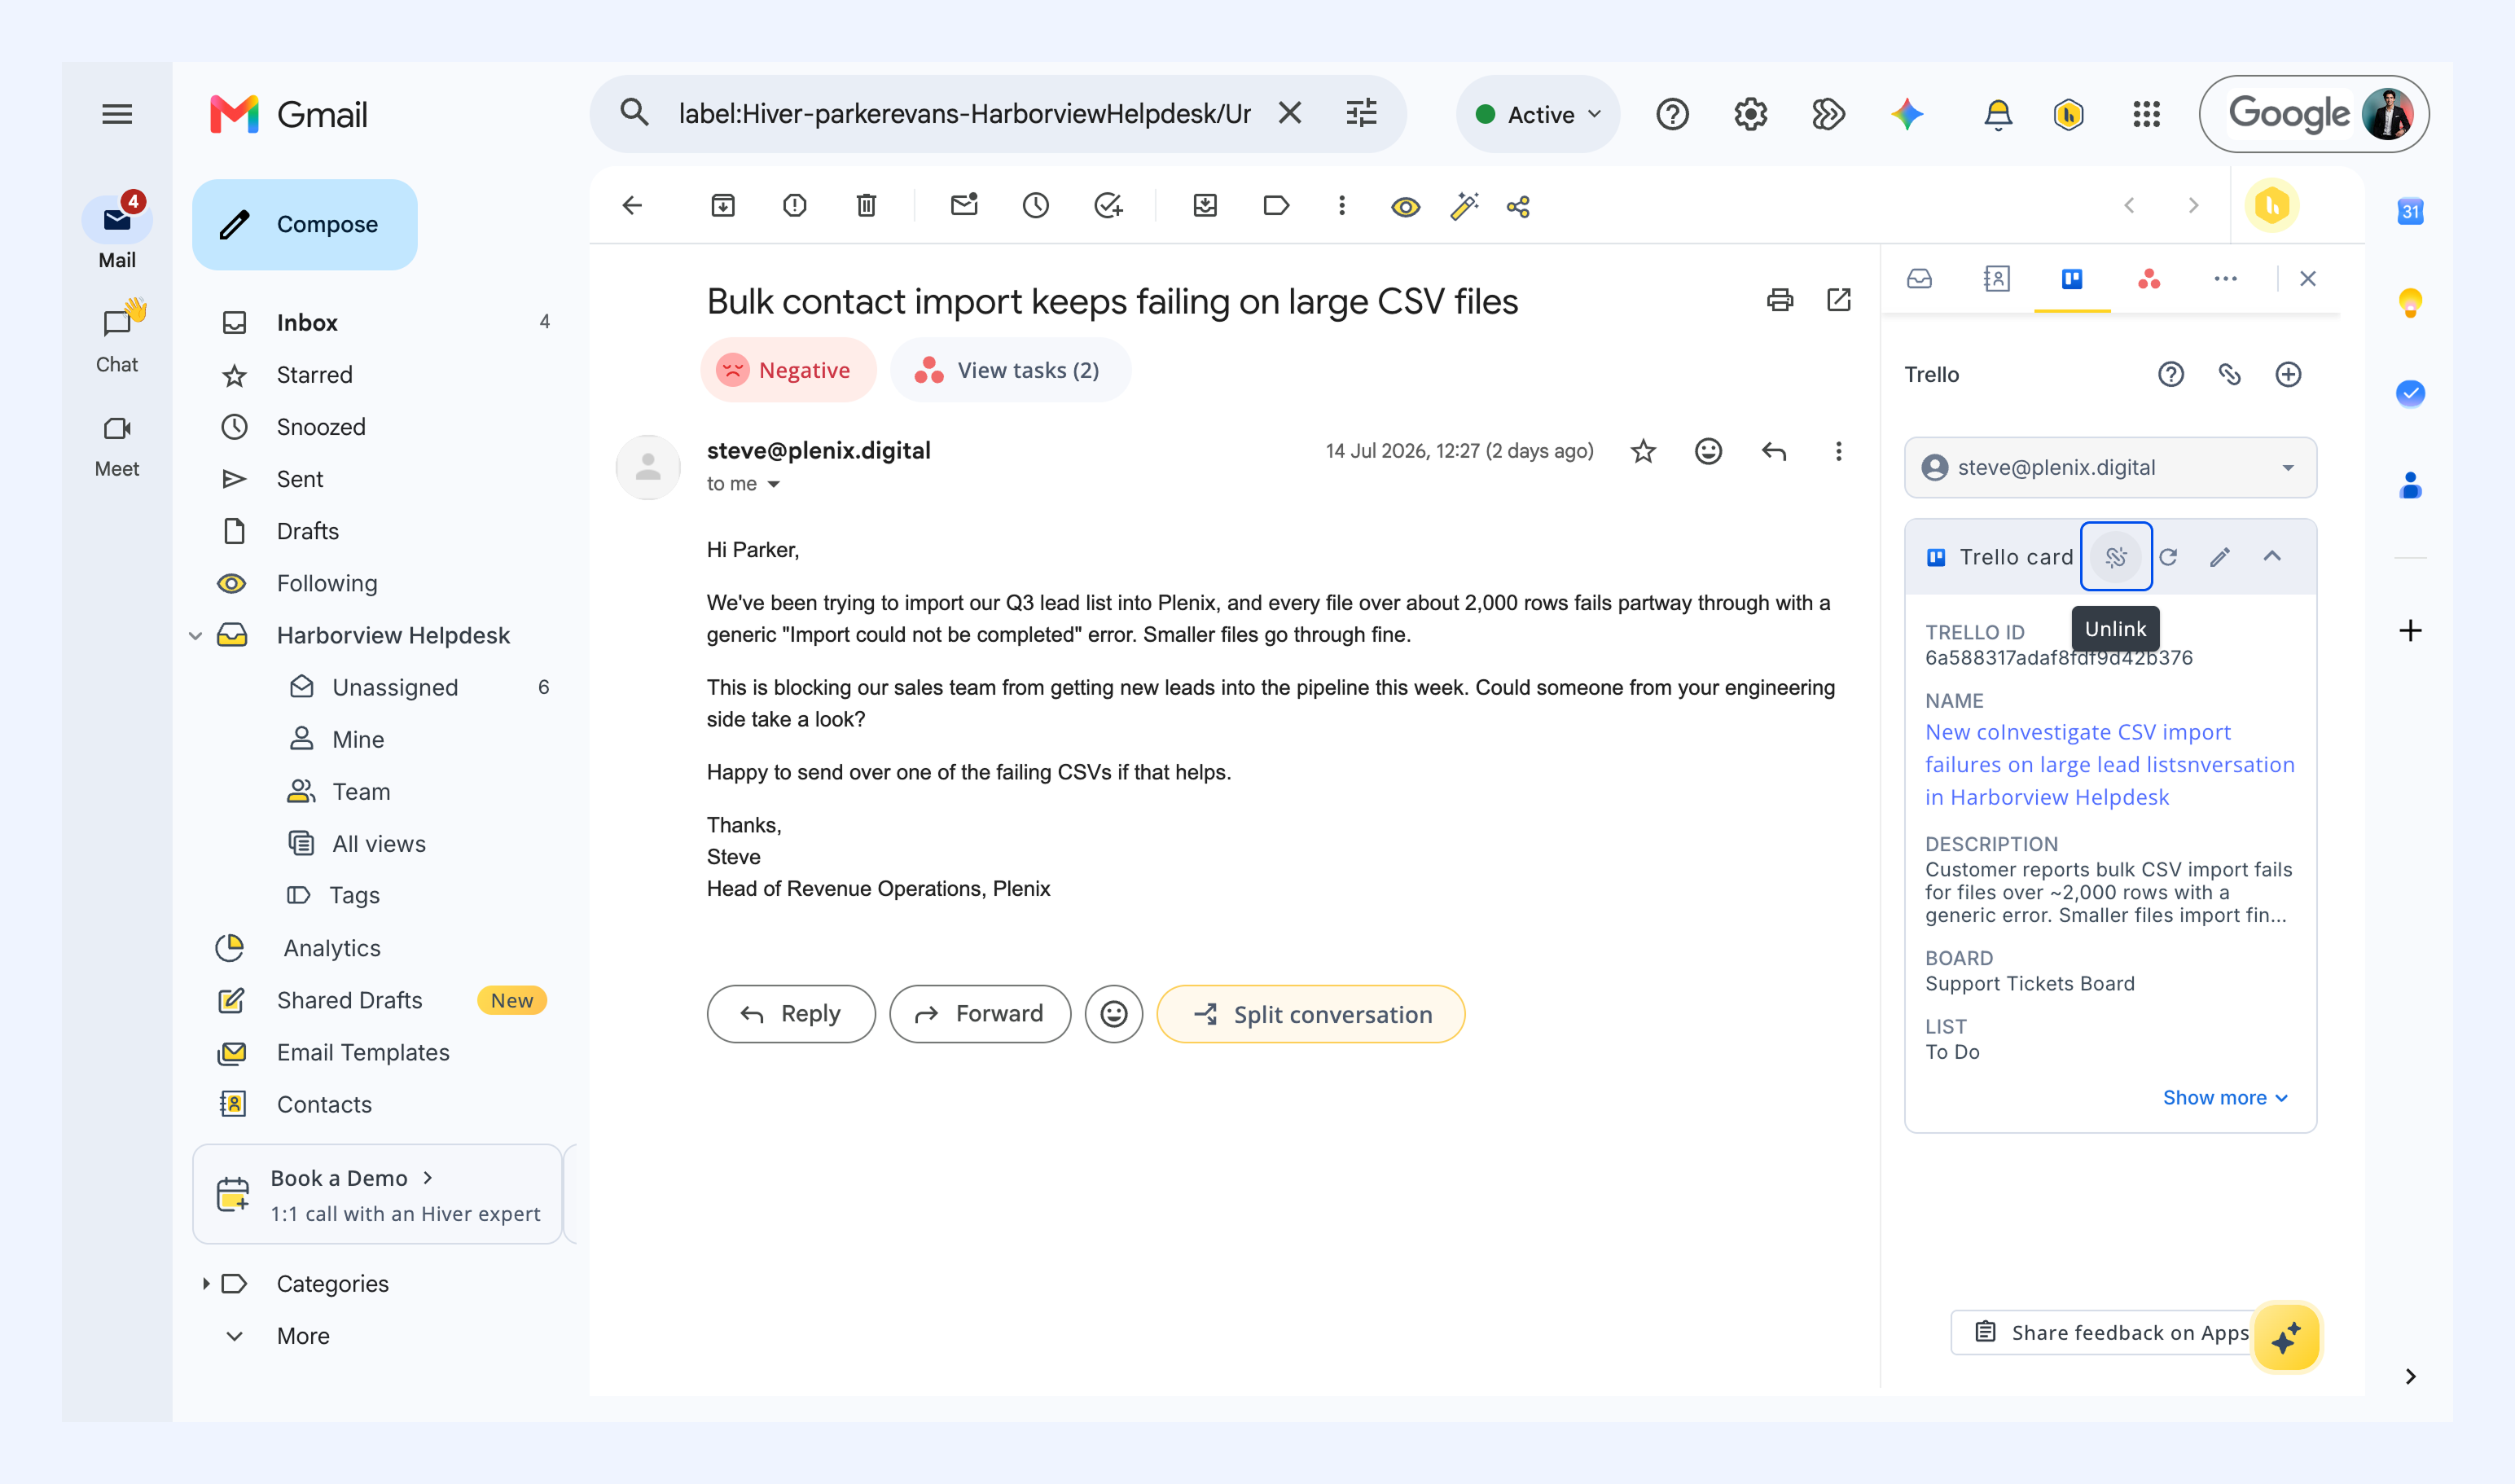The width and height of the screenshot is (2515, 1484).
Task: Open Hiver Analytics
Action: click(x=332, y=948)
